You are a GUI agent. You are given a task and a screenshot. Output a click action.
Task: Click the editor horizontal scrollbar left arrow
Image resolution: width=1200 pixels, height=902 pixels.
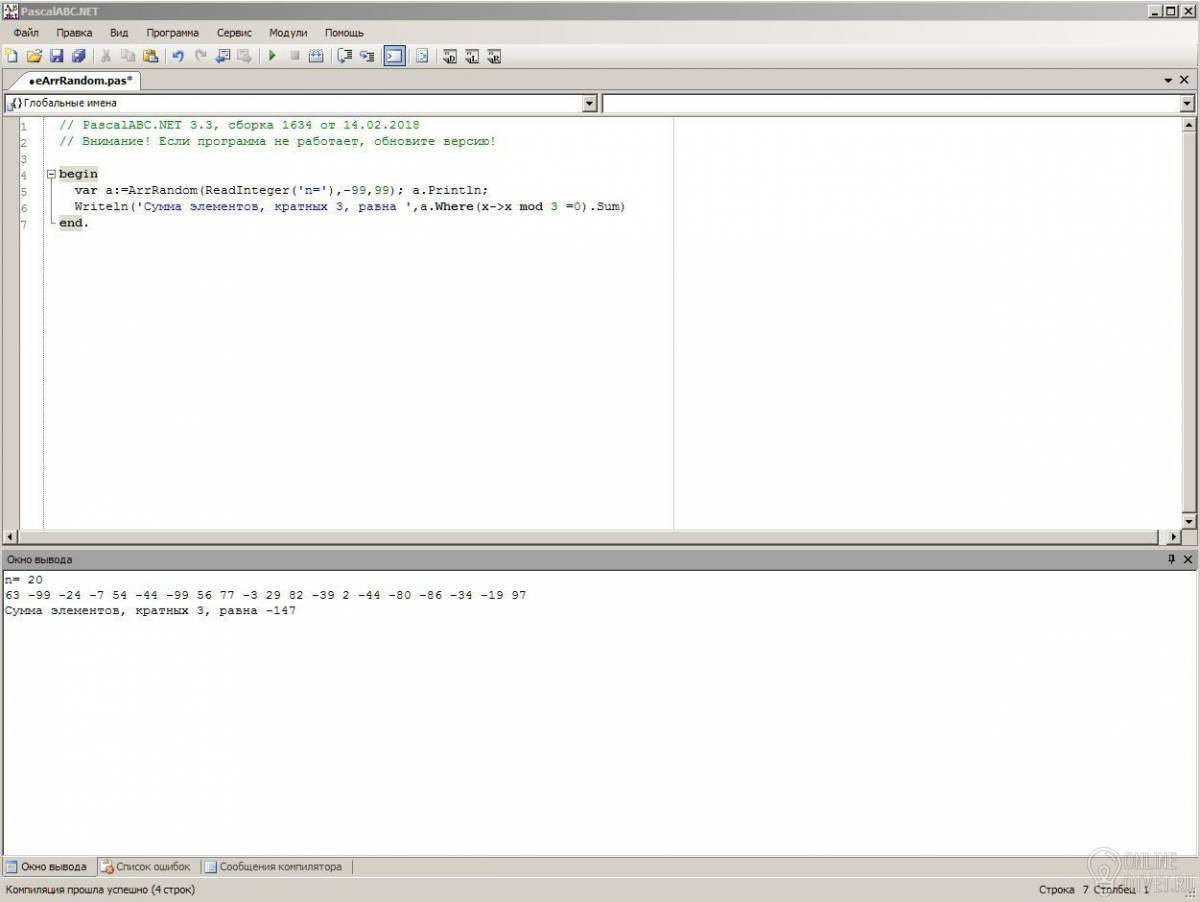[x=10, y=537]
